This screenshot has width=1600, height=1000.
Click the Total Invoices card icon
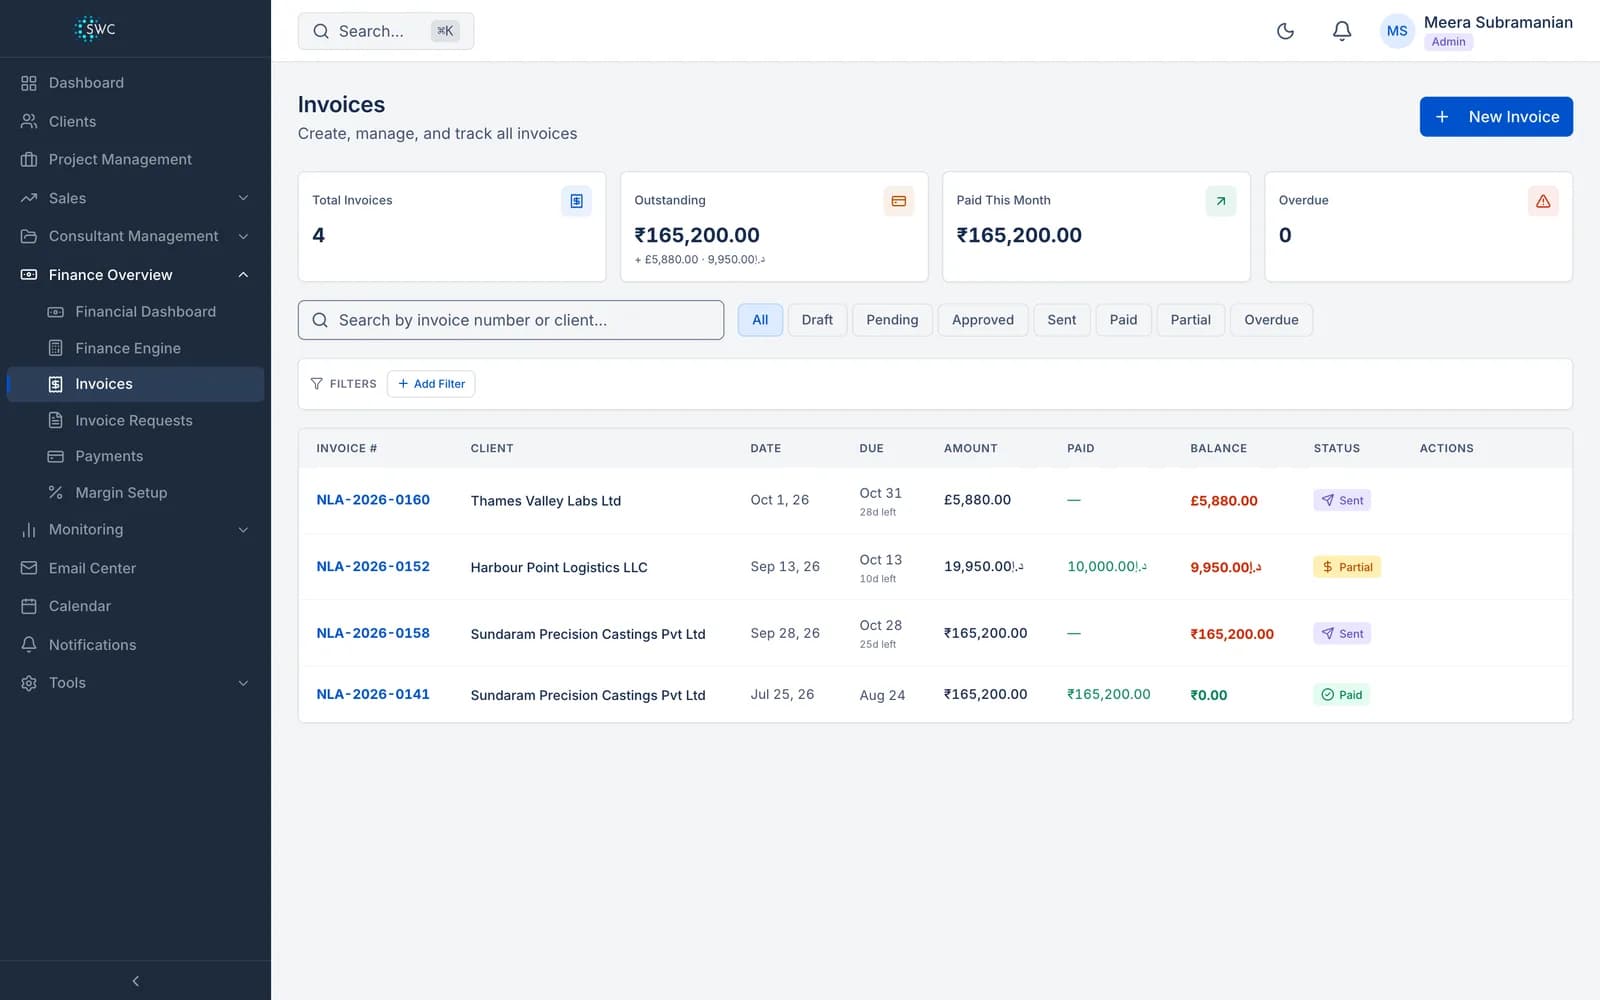pos(576,201)
